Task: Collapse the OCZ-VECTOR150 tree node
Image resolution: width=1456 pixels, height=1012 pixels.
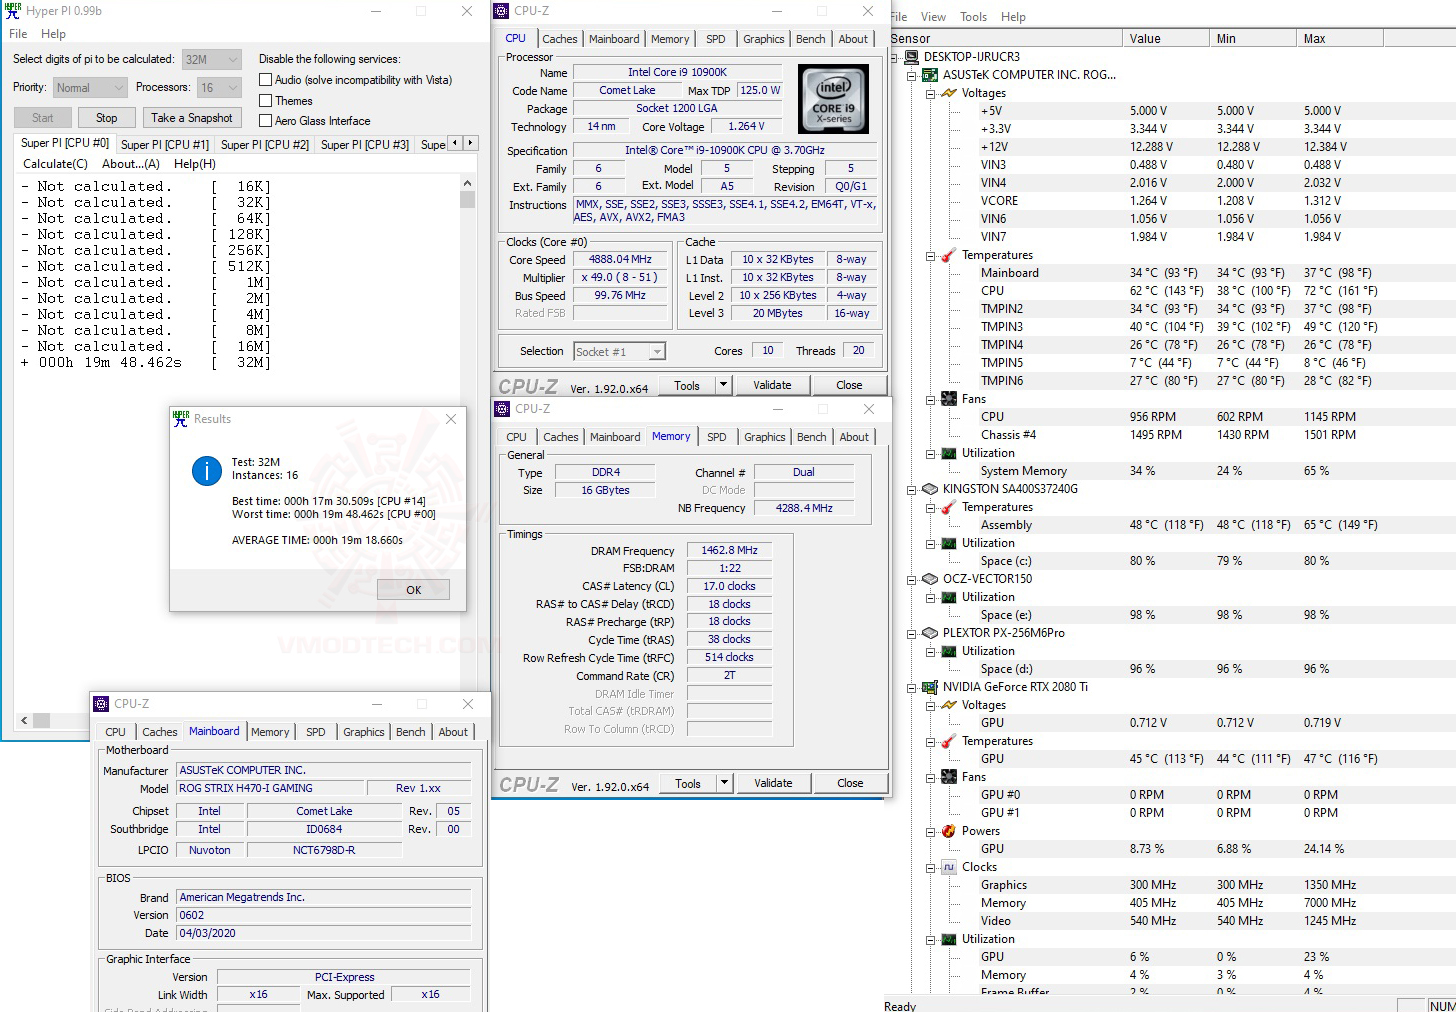Action: pos(909,579)
